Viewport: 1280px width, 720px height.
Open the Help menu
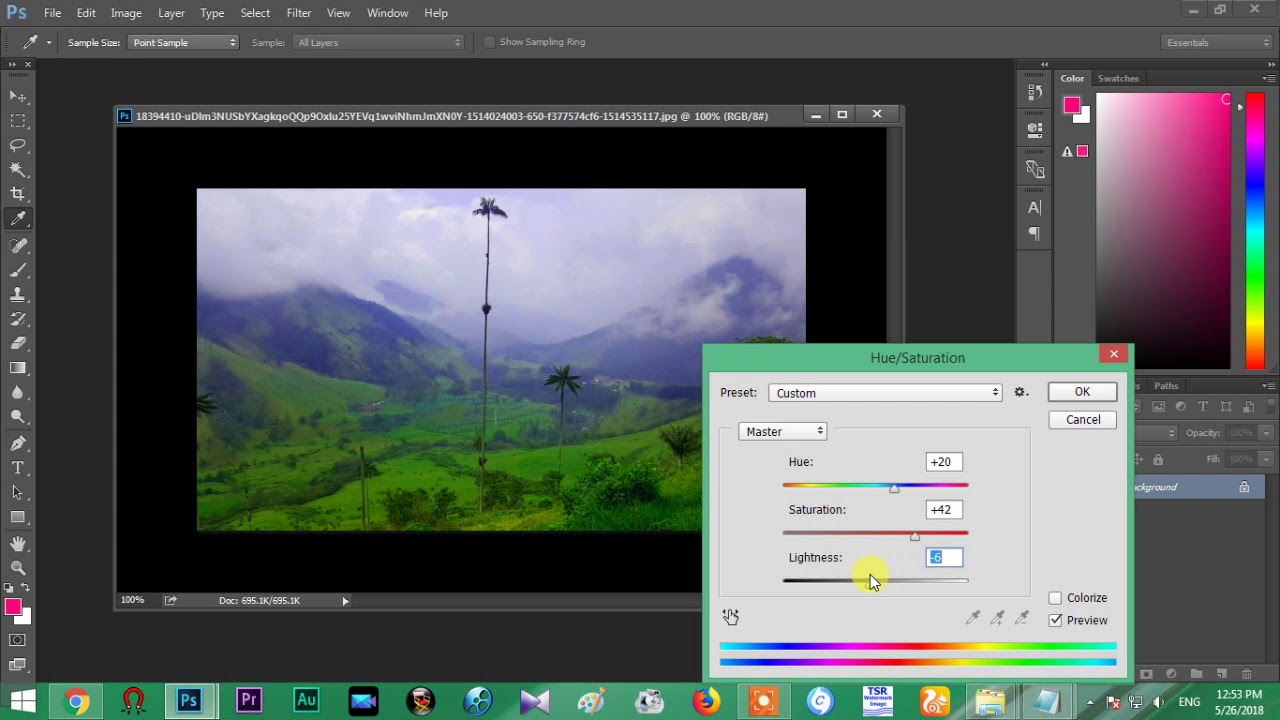point(436,13)
